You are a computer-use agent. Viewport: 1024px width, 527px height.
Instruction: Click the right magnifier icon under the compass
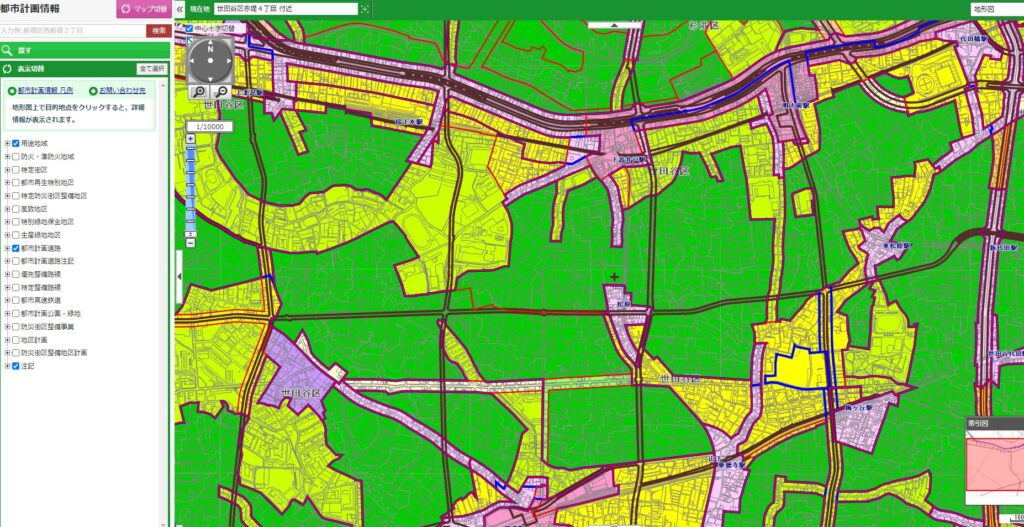pos(221,92)
